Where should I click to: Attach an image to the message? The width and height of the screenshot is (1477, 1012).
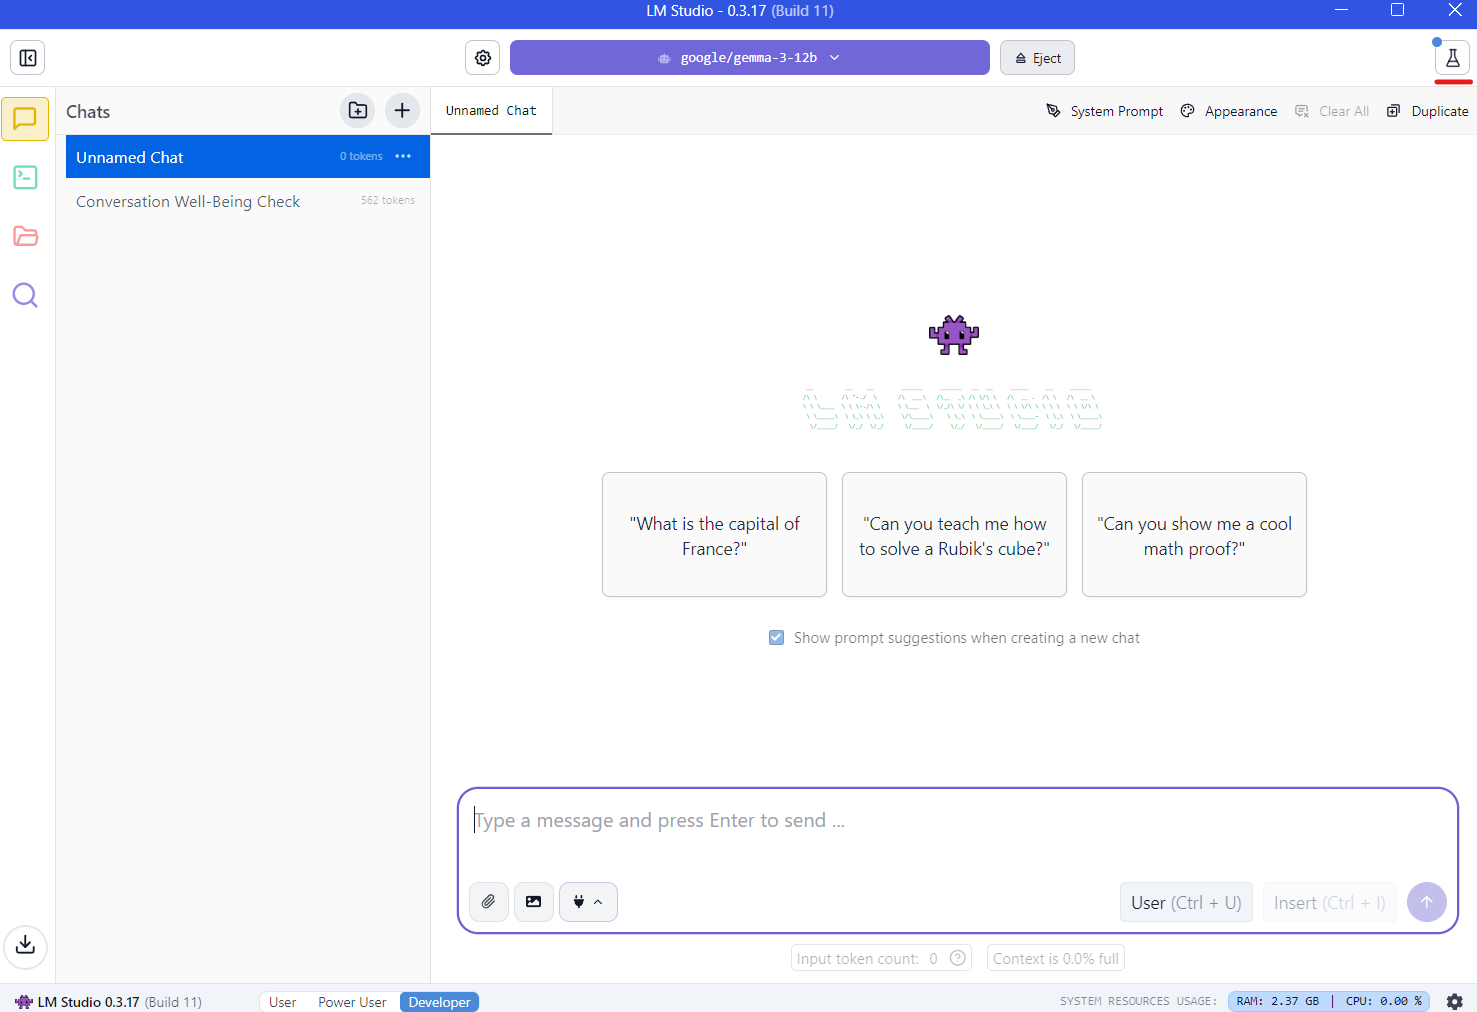click(534, 902)
